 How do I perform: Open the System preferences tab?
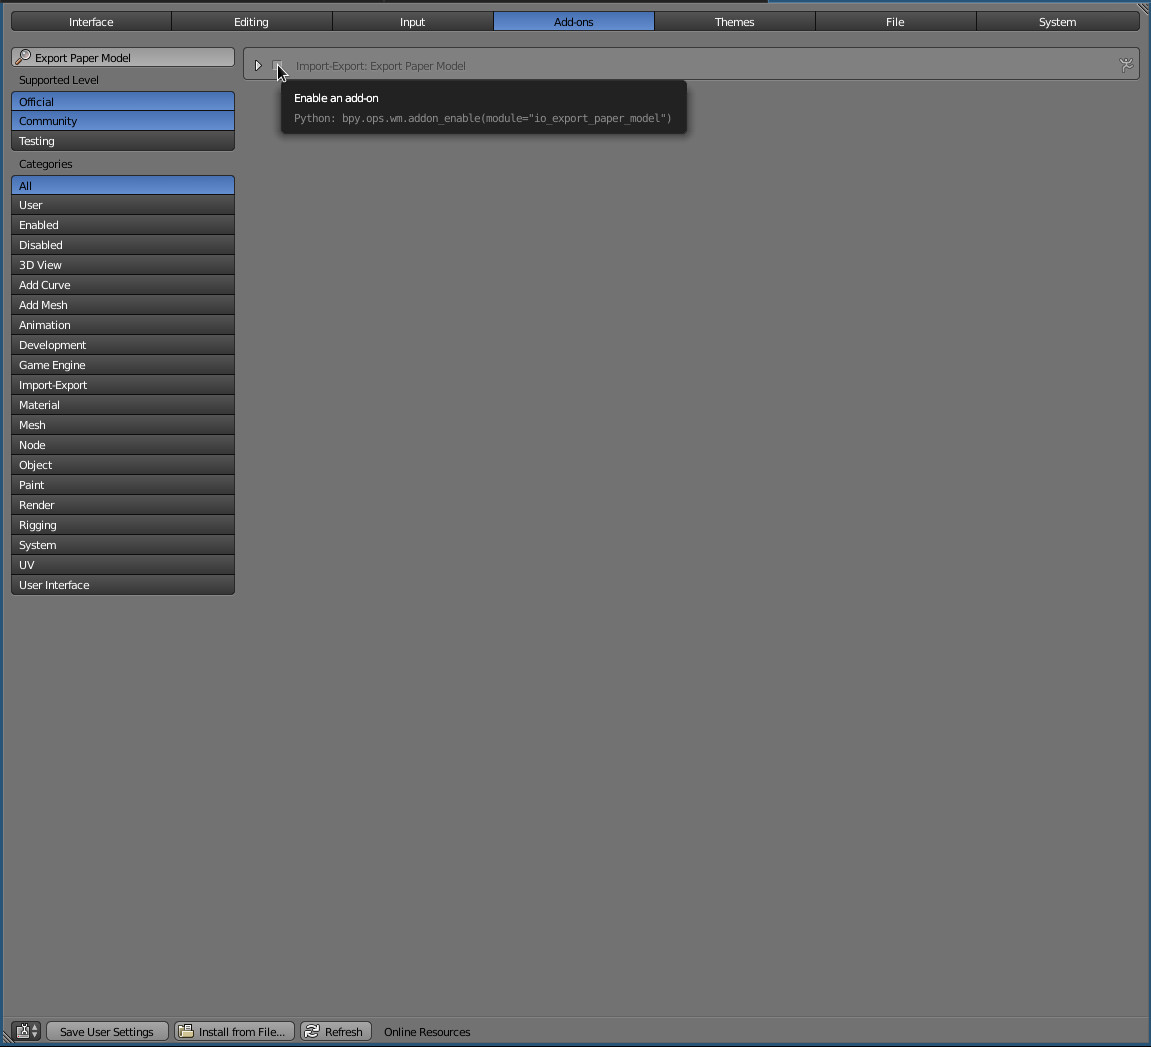pos(1058,22)
